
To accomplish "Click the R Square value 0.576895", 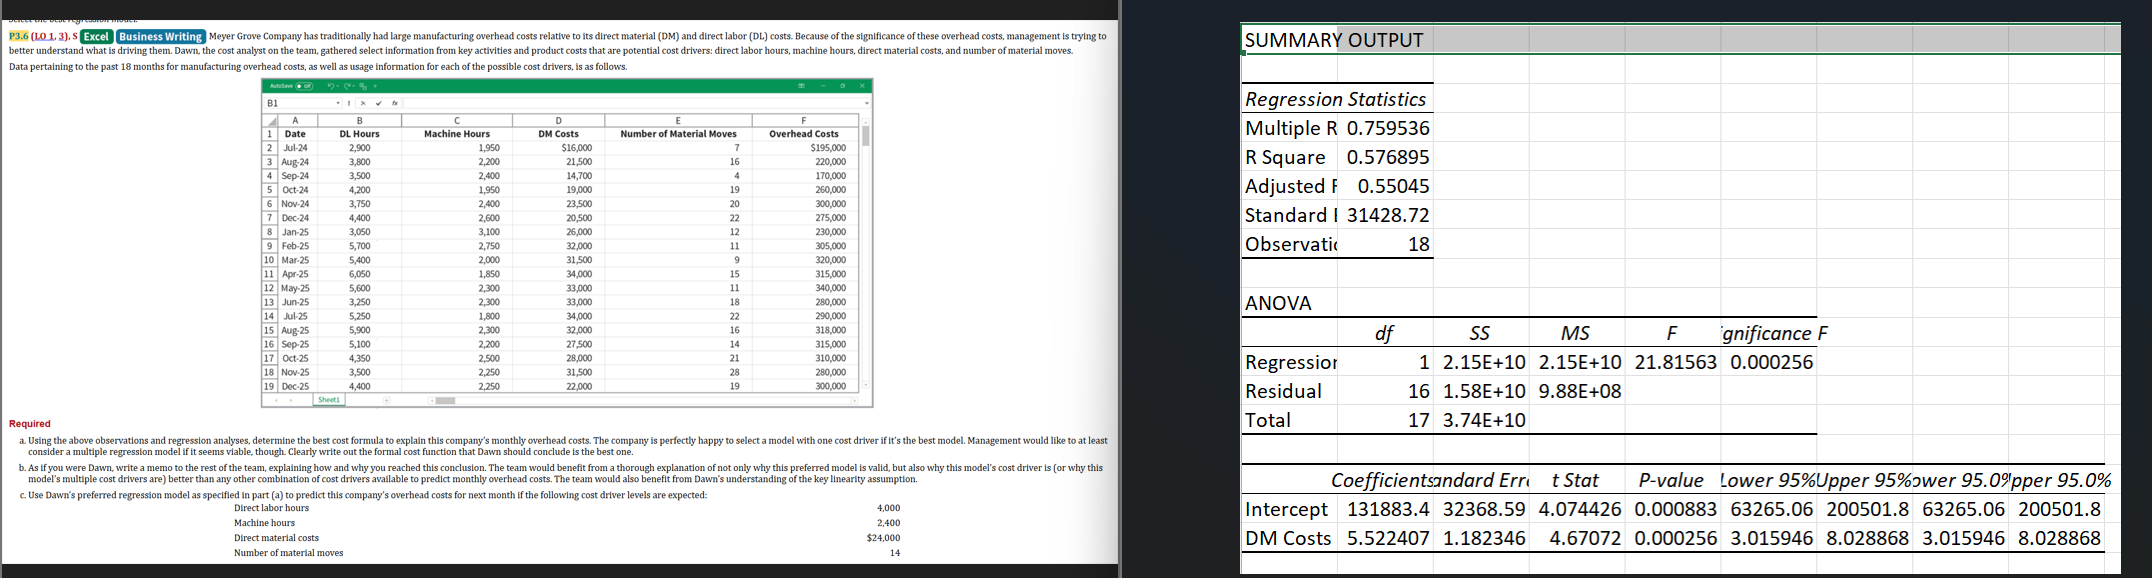I will pyautogui.click(x=1388, y=157).
